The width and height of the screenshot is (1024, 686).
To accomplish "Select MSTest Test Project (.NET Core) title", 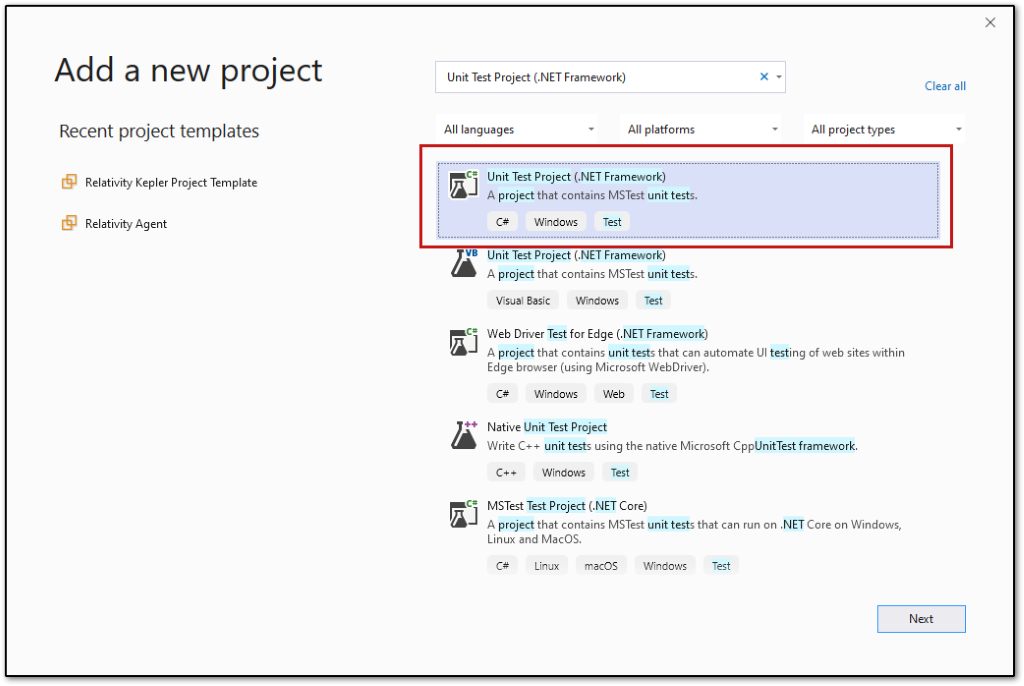I will coord(567,506).
